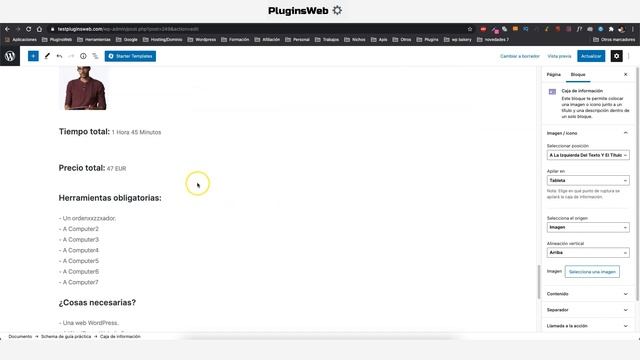This screenshot has width=640, height=360.
Task: Switch to the Bloque tab
Action: [578, 74]
